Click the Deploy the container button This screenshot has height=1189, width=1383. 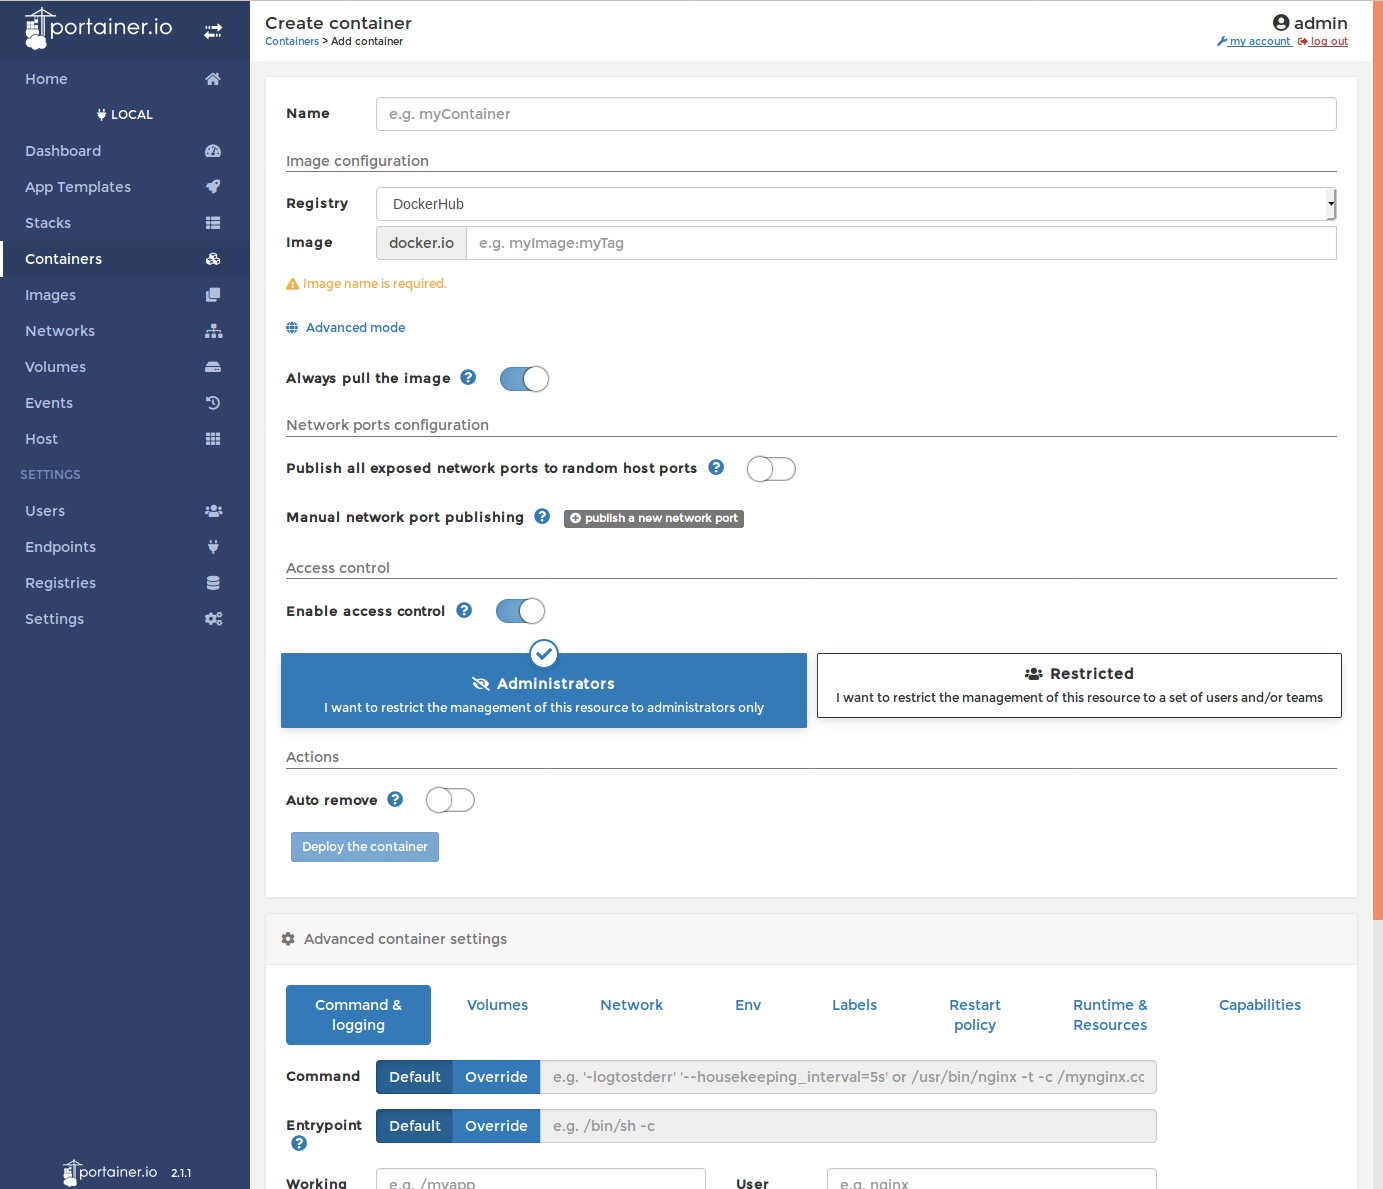click(364, 846)
